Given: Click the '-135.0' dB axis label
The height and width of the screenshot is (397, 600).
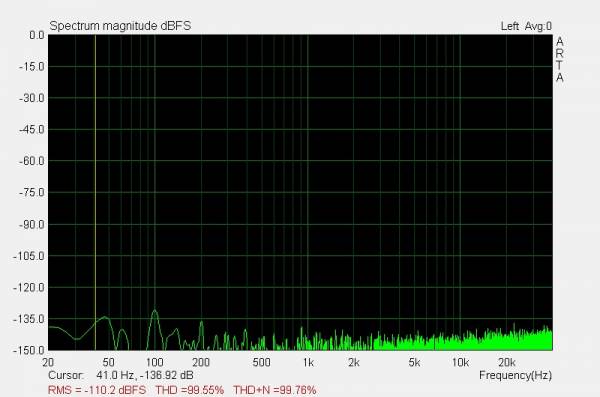Looking at the screenshot, I should pyautogui.click(x=29, y=319).
